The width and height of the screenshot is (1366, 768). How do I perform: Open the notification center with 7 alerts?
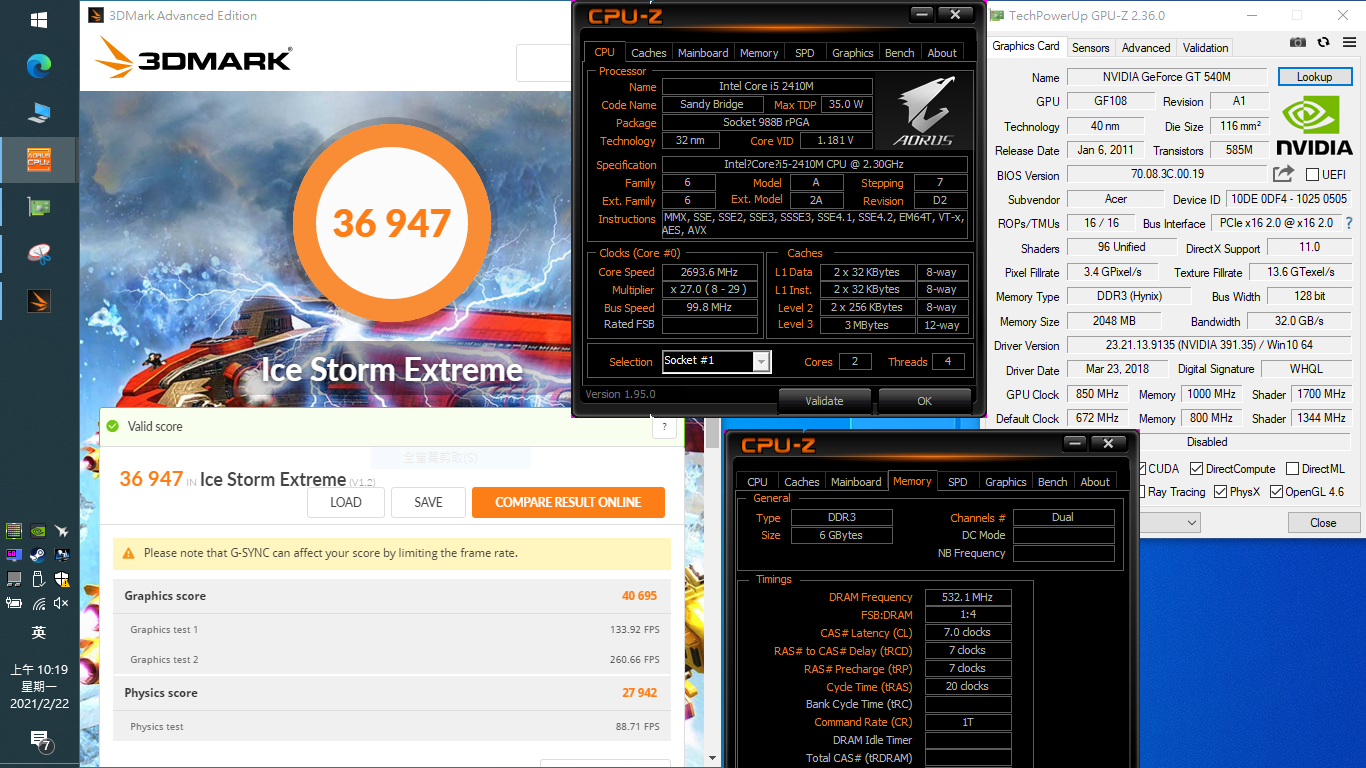(40, 740)
